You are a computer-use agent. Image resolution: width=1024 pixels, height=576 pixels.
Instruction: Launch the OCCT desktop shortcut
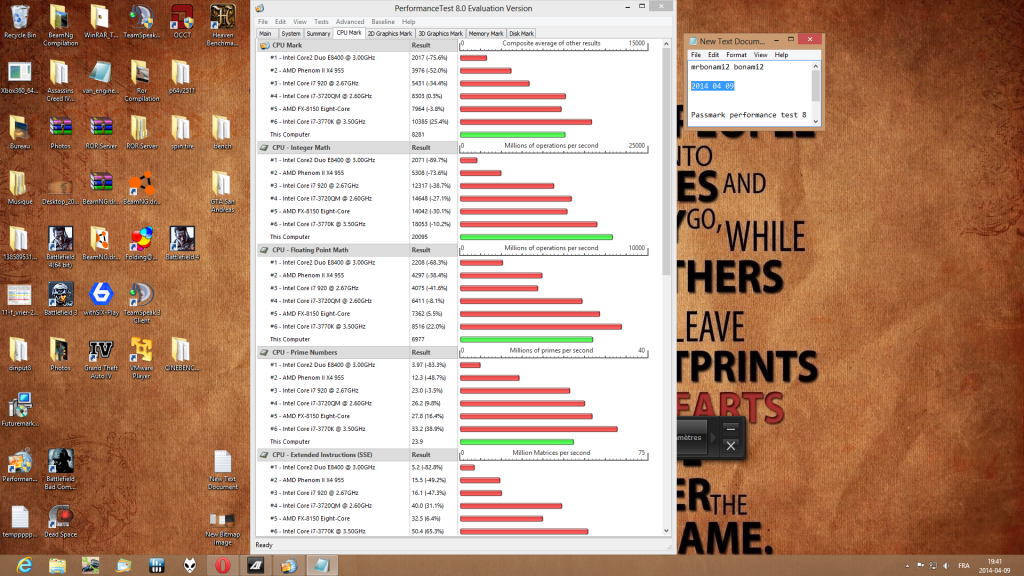pos(182,22)
